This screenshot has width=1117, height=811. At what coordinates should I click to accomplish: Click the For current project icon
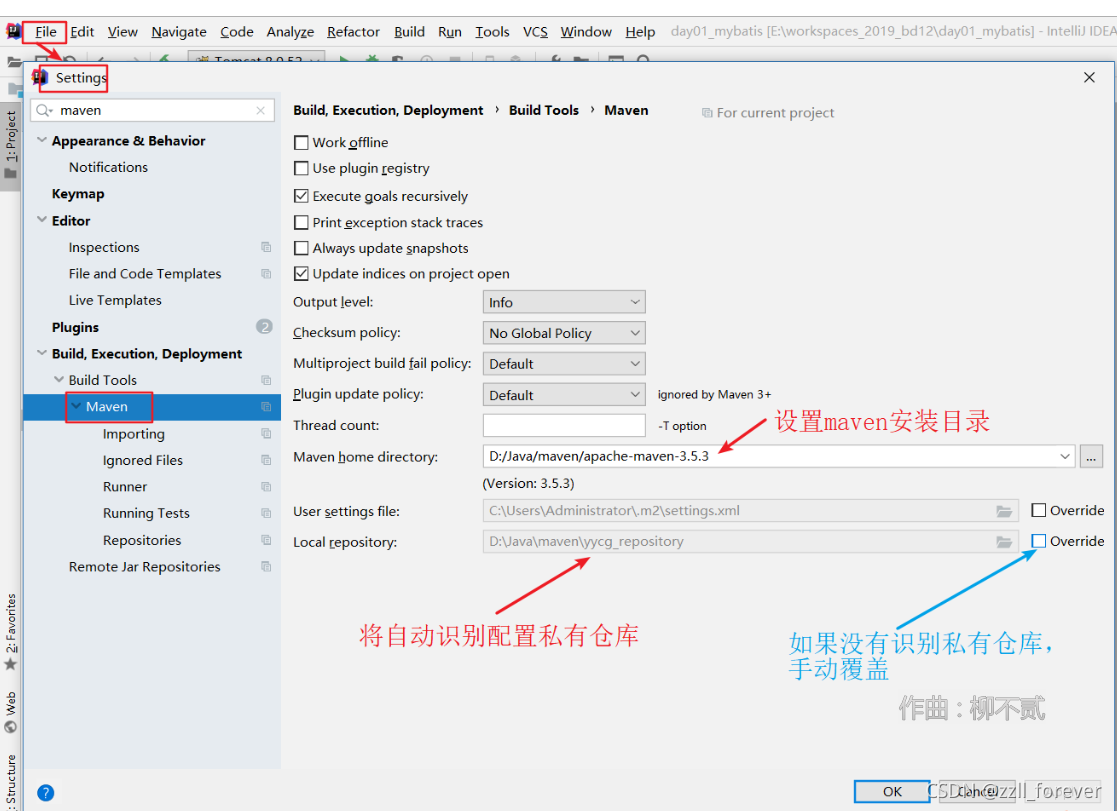(707, 113)
